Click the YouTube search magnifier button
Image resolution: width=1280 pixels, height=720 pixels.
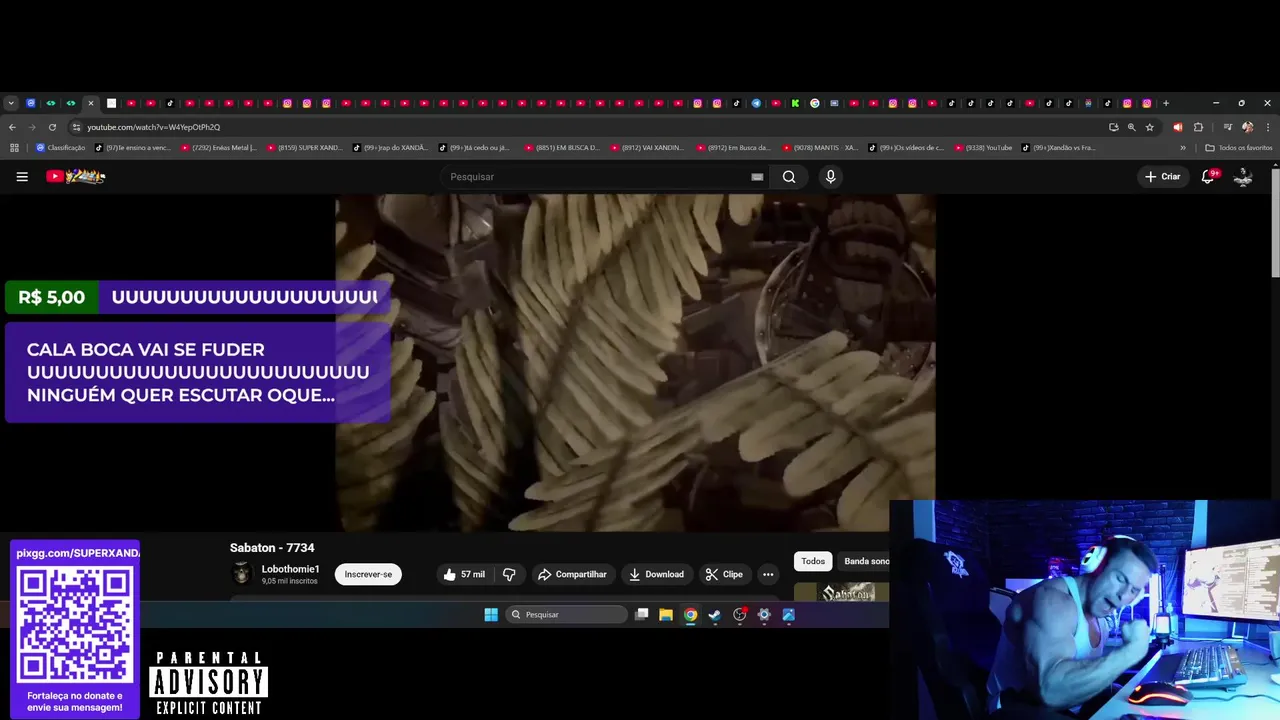coord(789,177)
